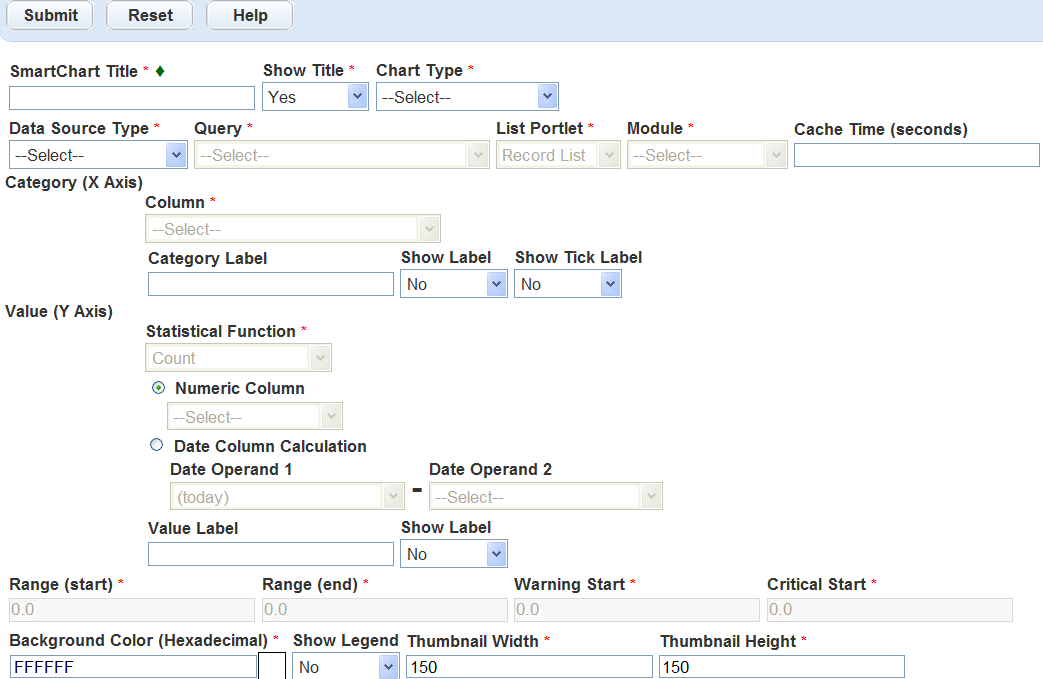Open the Chart Type dropdown

[466, 97]
